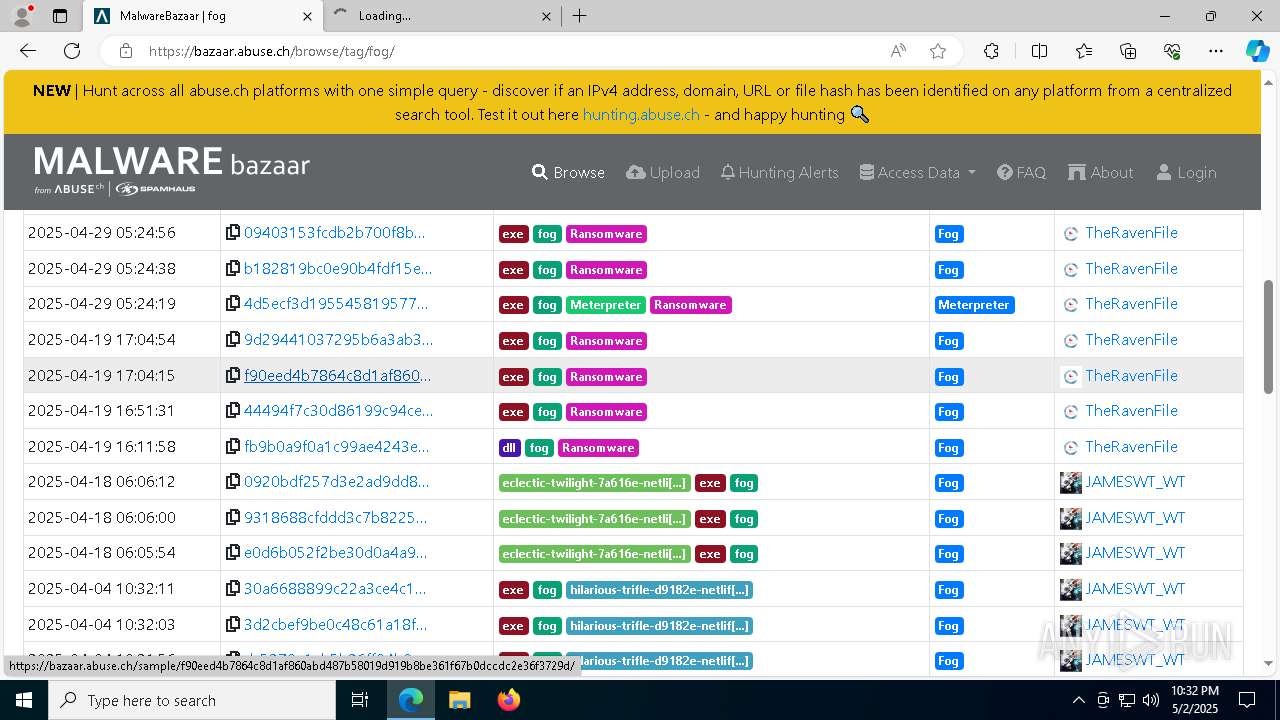Open JAMESWT_WT reporter on 06:06:12 row
1280x720 pixels.
point(1135,482)
